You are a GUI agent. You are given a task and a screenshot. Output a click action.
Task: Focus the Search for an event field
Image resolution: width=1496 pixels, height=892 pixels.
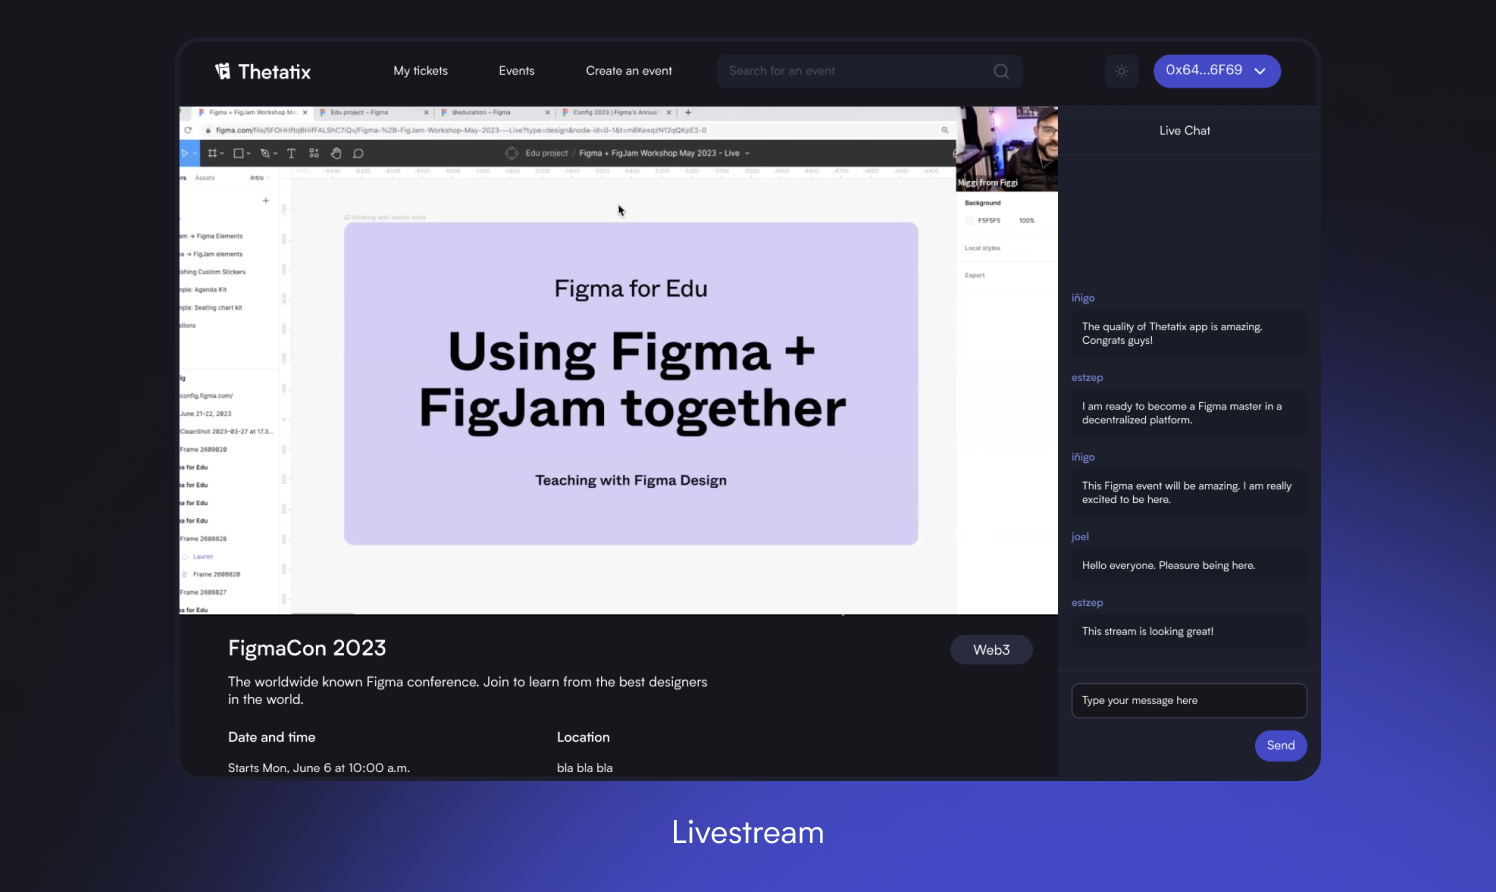[x=869, y=71]
